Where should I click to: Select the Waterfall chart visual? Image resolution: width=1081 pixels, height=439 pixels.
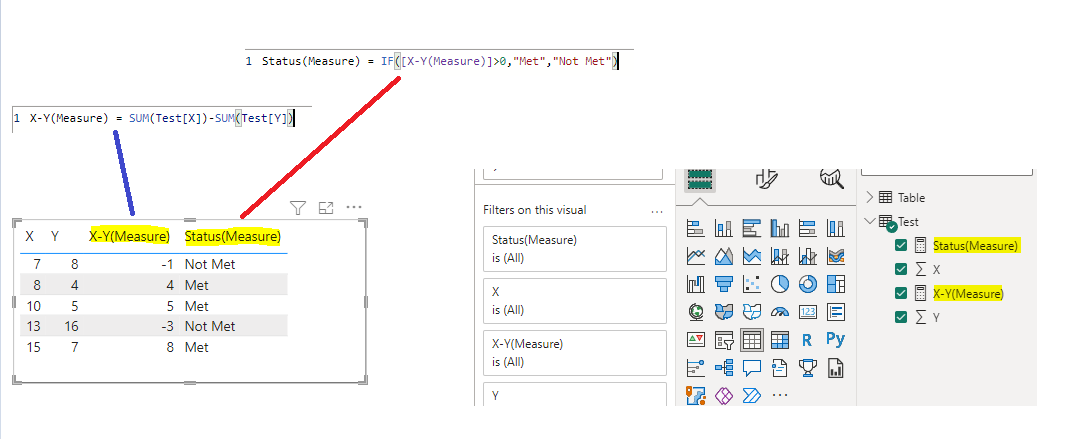[x=696, y=283]
